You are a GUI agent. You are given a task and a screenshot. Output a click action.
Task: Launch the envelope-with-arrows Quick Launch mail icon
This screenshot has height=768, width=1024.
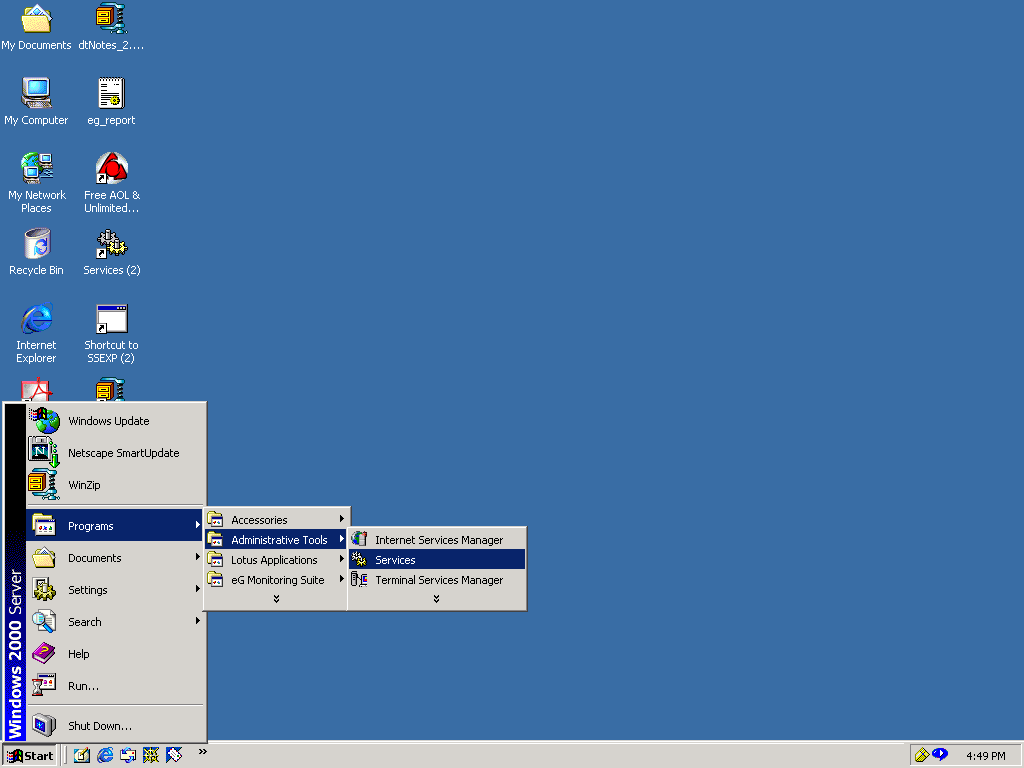(x=128, y=755)
